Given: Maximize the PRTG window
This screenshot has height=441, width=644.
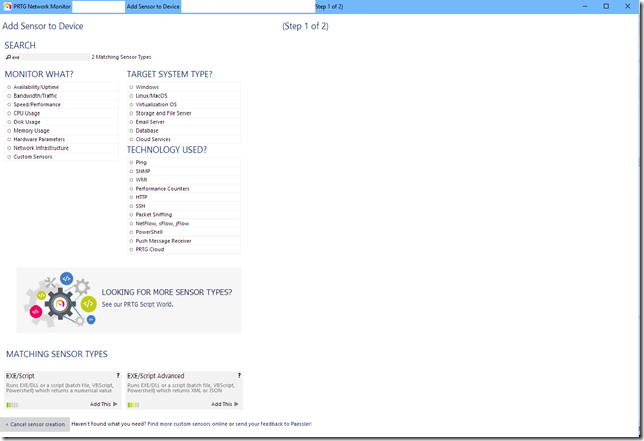Looking at the screenshot, I should (606, 6).
